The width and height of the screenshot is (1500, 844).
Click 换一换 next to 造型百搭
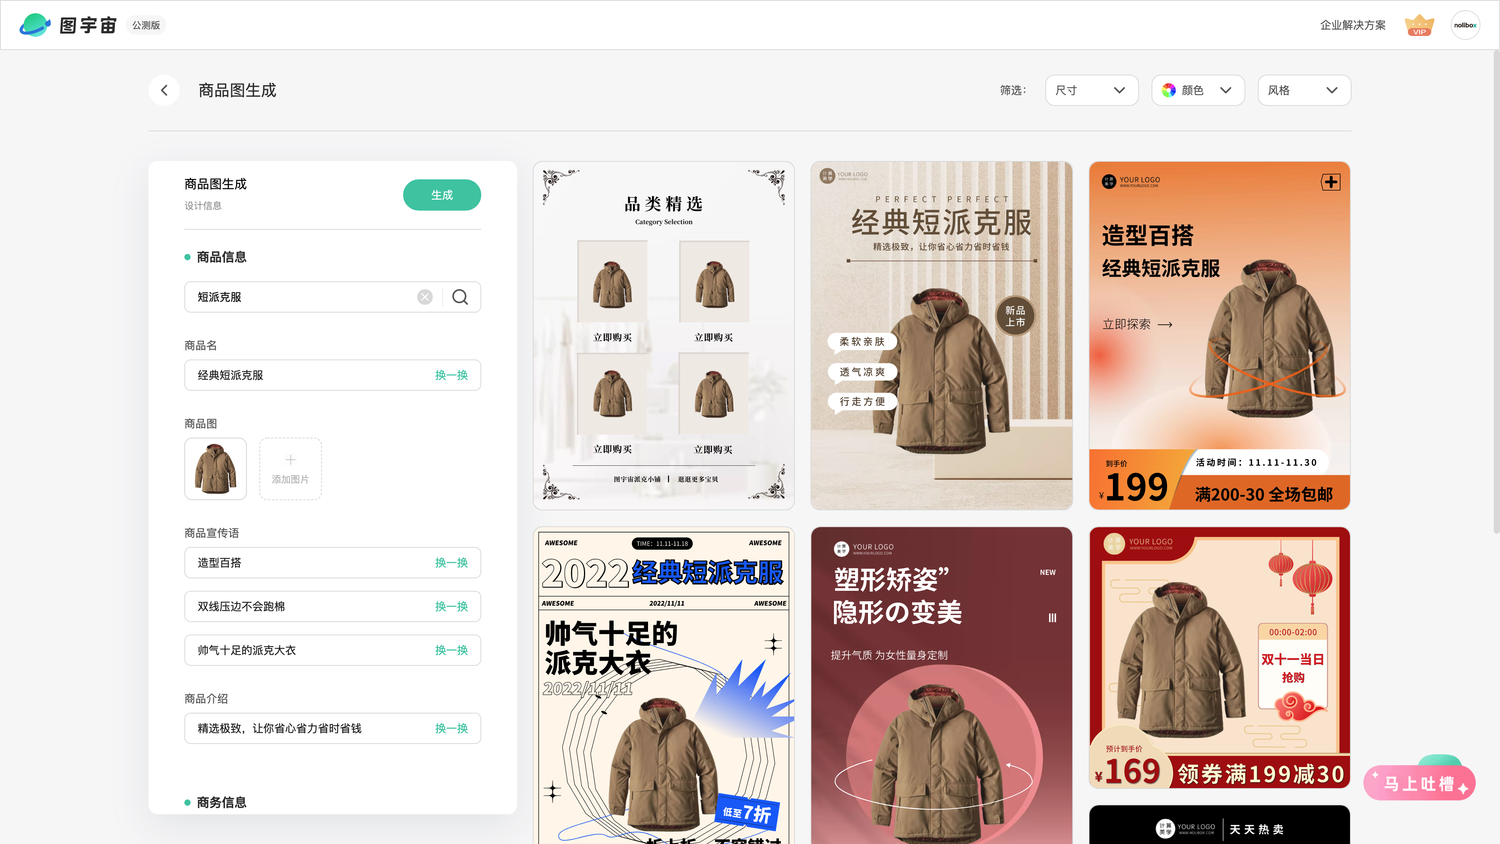coord(451,563)
